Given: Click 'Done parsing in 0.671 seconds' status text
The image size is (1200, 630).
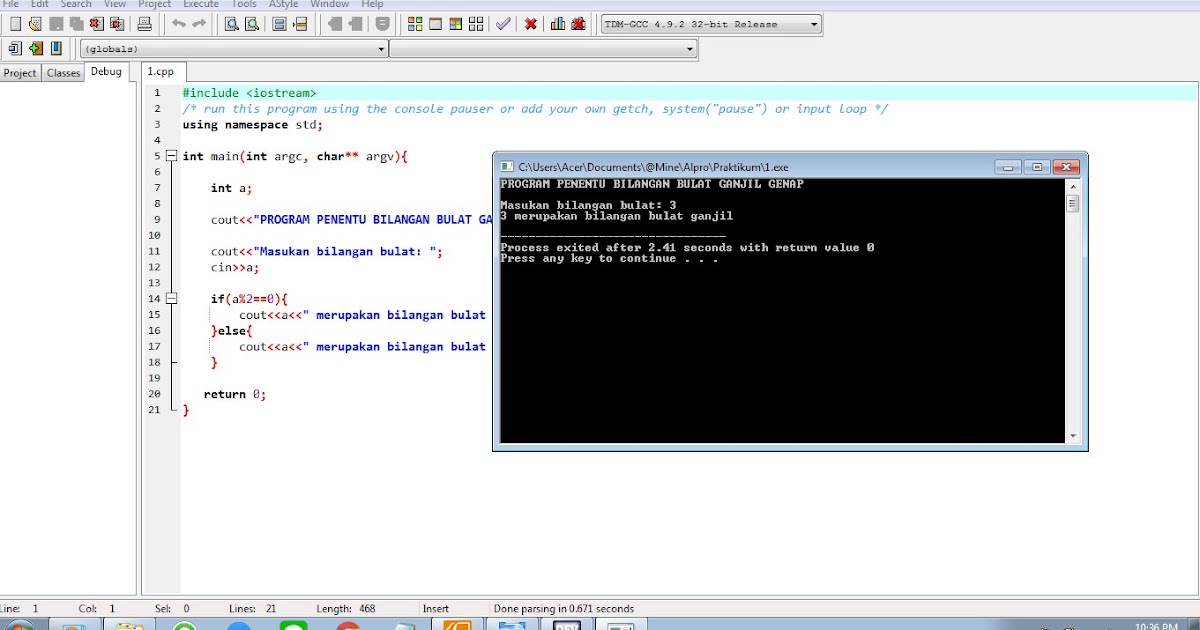Looking at the screenshot, I should pos(563,608).
